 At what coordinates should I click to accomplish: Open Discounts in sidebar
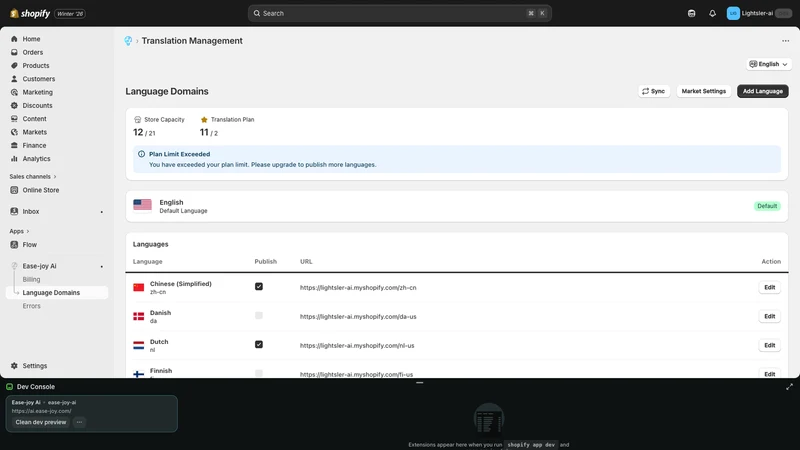point(37,105)
